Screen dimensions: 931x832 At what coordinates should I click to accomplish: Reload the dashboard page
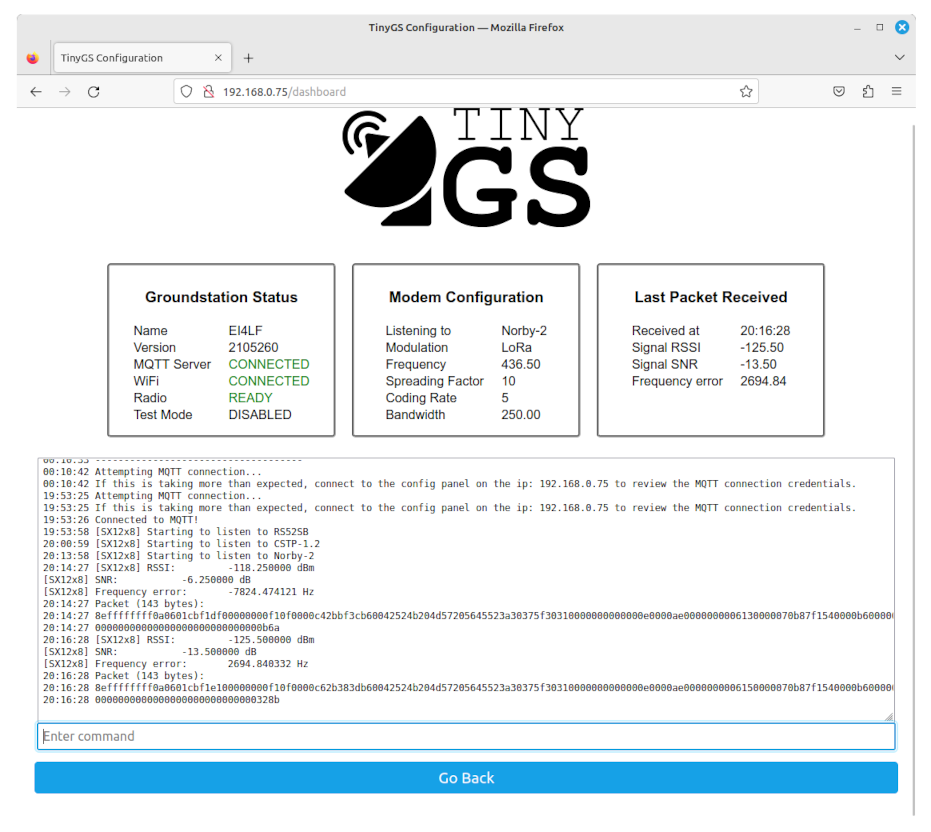pyautogui.click(x=94, y=92)
